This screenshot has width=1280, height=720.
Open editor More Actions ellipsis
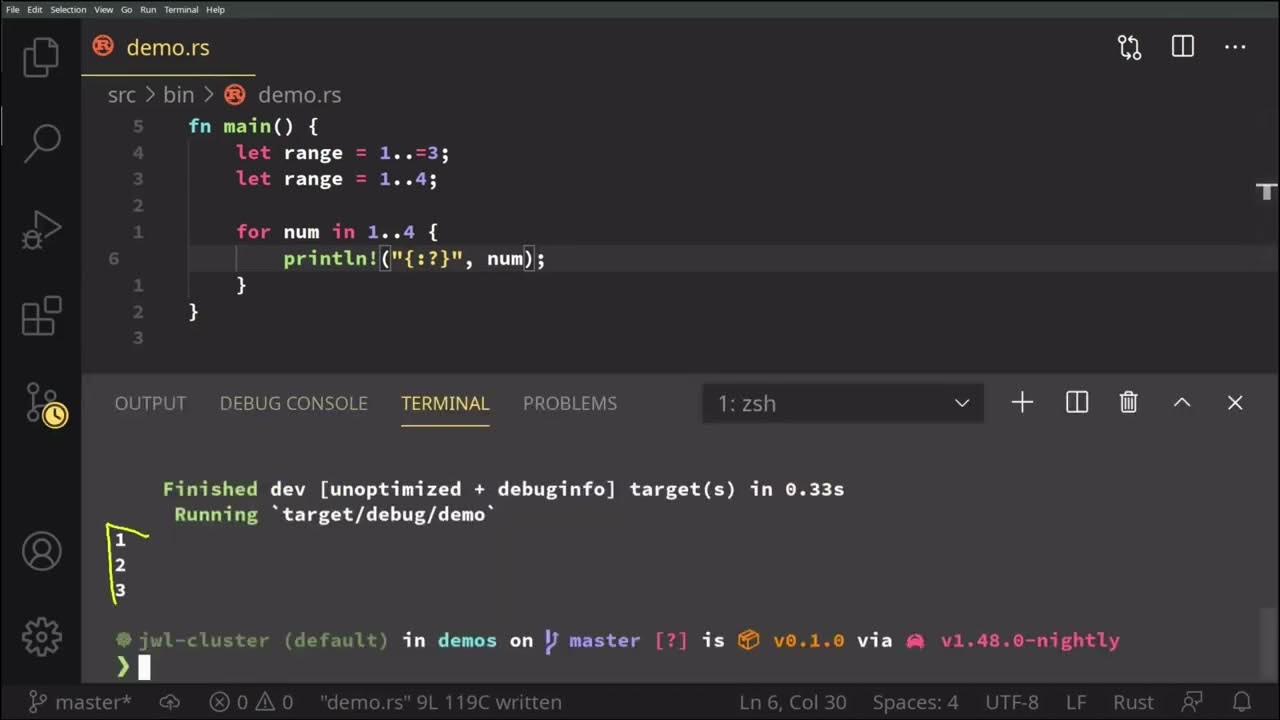[1236, 47]
